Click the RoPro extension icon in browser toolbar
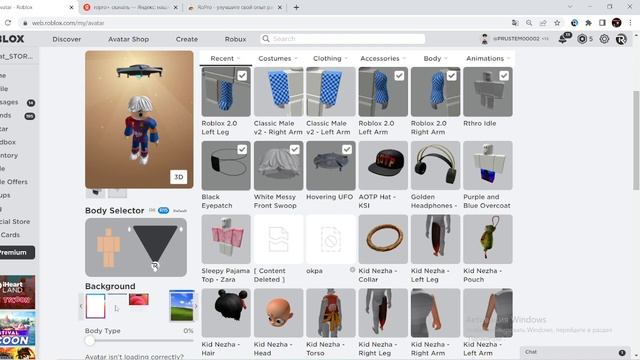The image size is (640, 360). click(x=574, y=23)
